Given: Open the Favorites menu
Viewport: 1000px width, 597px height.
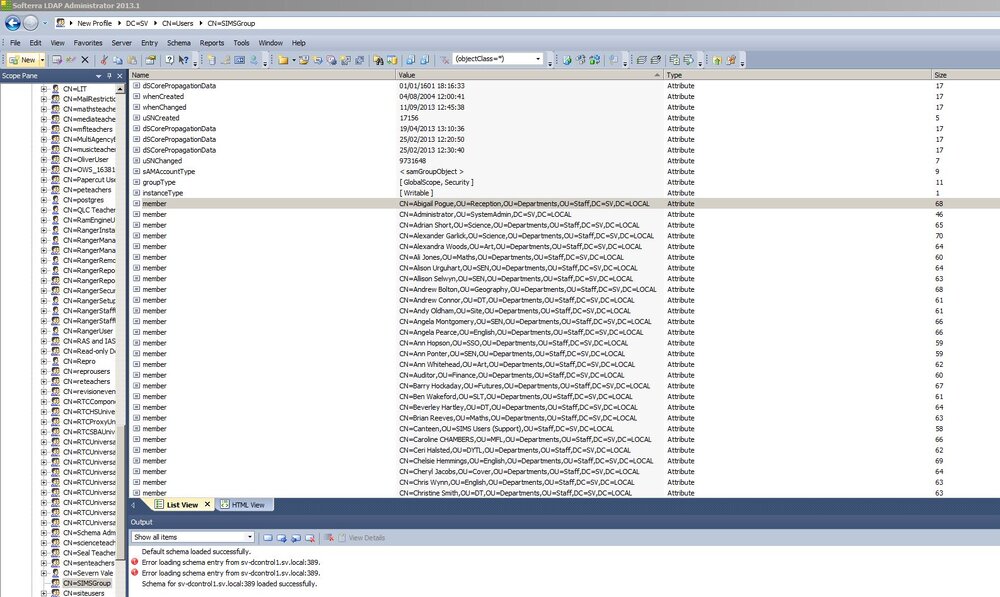Looking at the screenshot, I should [x=88, y=43].
